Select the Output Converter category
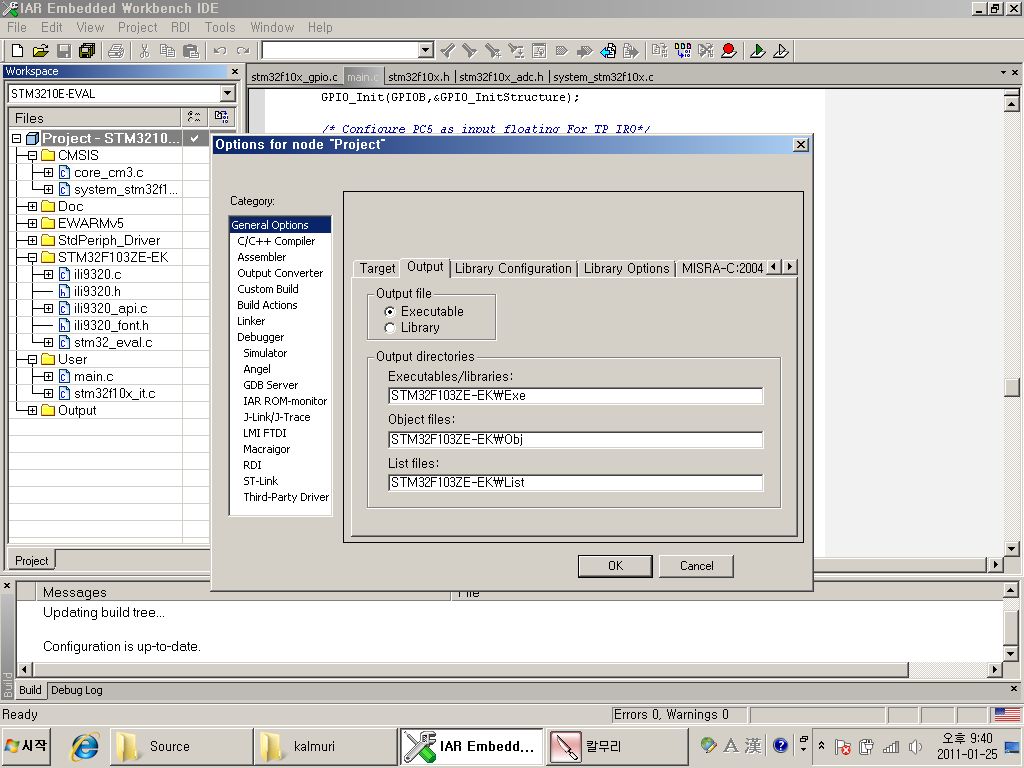1024x768 pixels. [x=280, y=273]
